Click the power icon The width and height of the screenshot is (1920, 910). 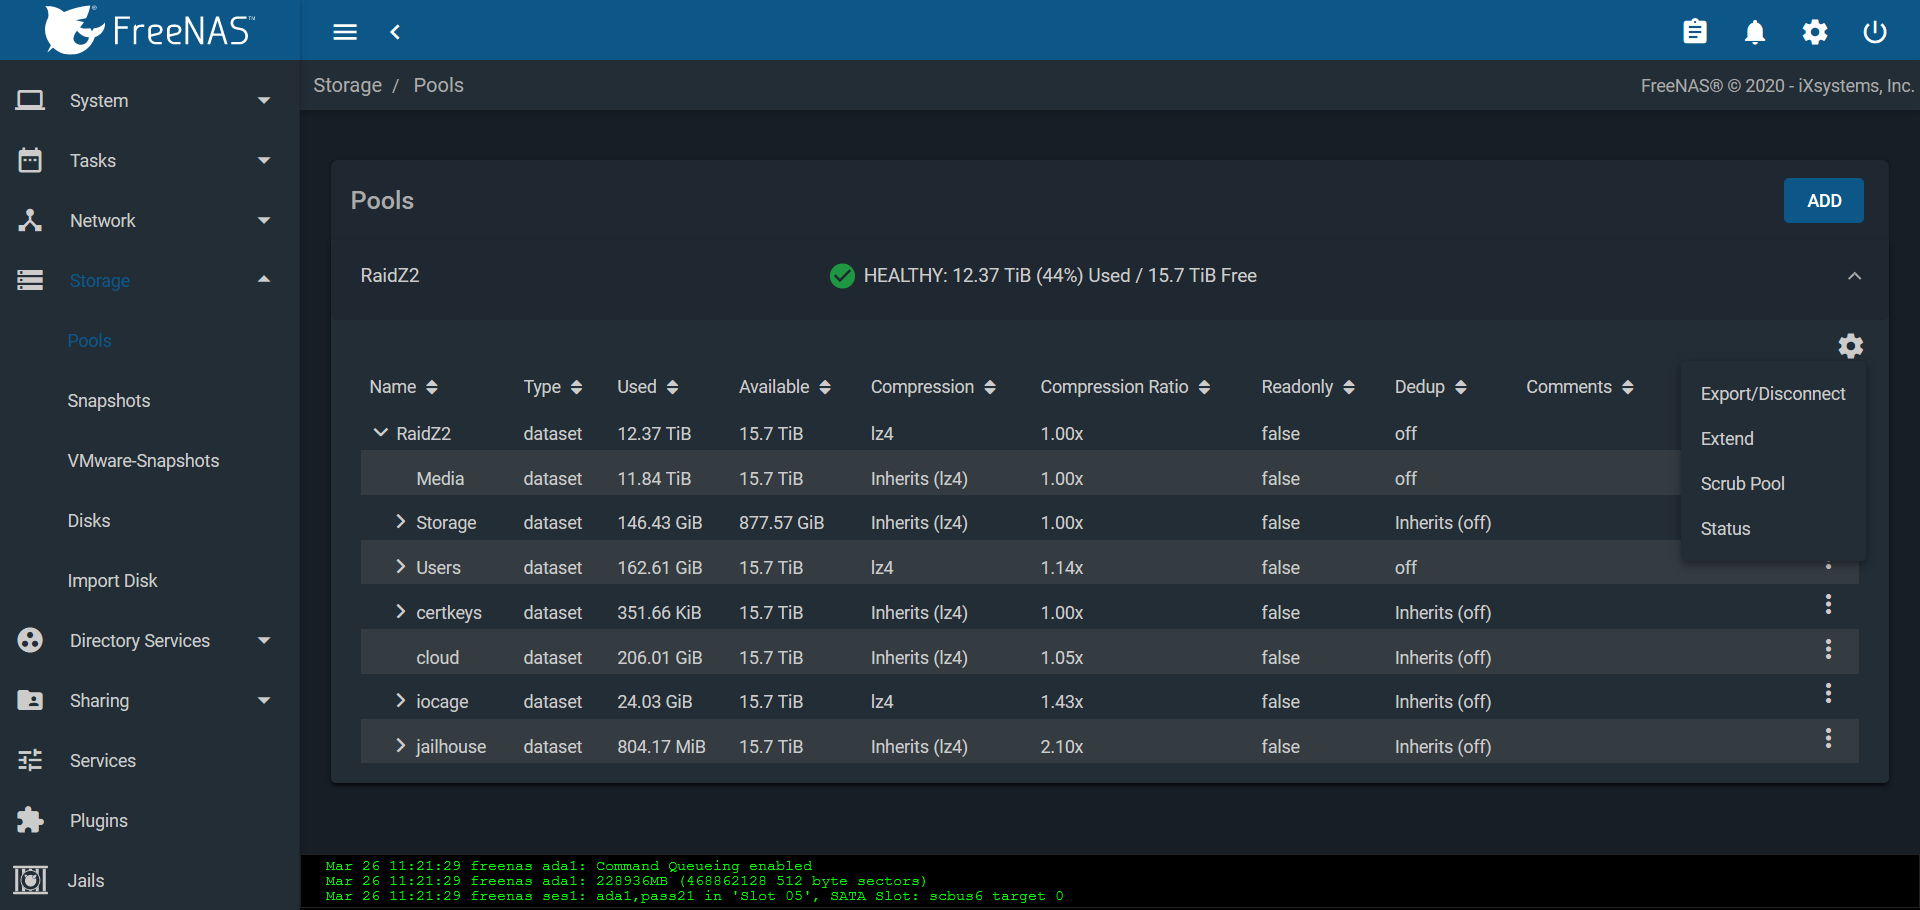(1875, 32)
